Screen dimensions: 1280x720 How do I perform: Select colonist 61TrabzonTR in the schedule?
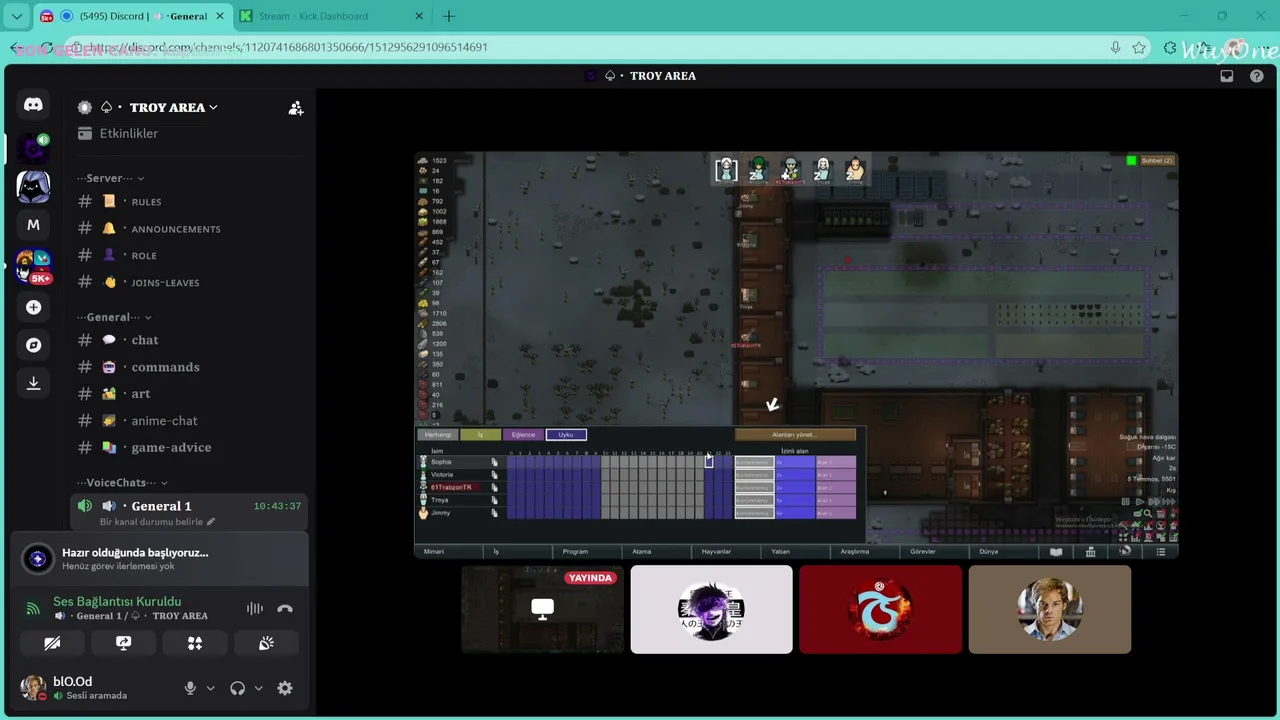(451, 488)
